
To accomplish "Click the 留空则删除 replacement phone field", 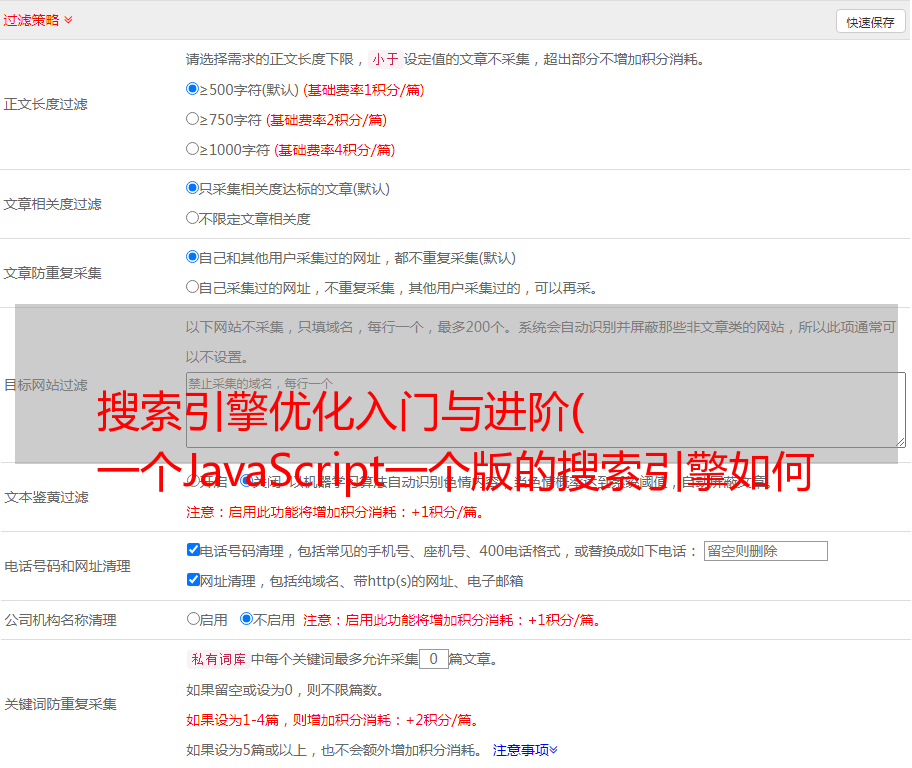I will coord(765,551).
